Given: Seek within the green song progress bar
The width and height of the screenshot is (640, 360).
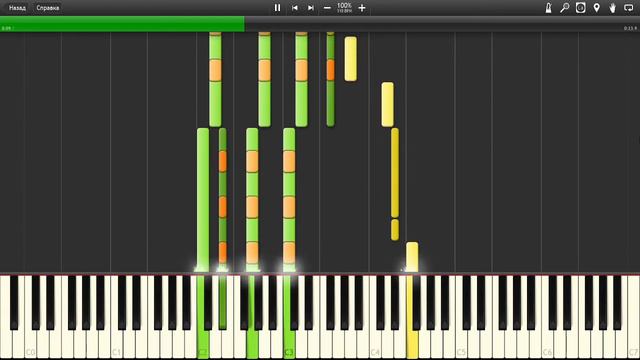Looking at the screenshot, I should pyautogui.click(x=122, y=24).
